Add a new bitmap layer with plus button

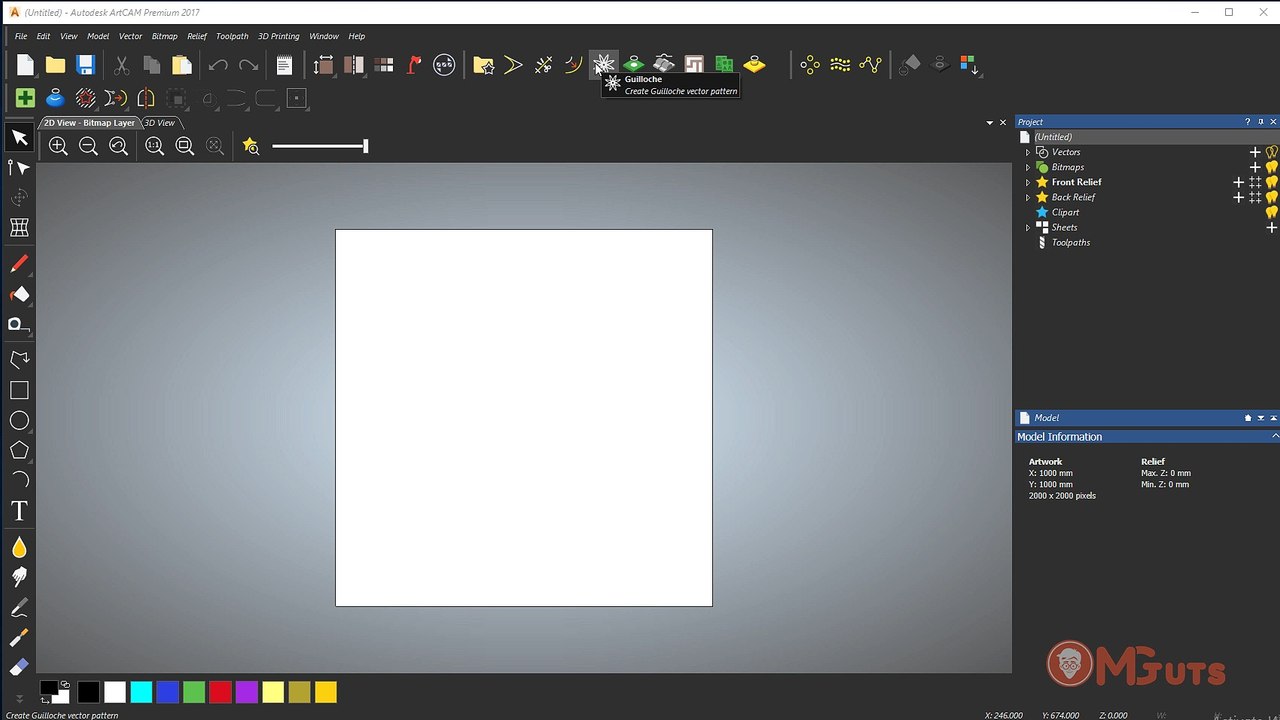tap(1255, 167)
